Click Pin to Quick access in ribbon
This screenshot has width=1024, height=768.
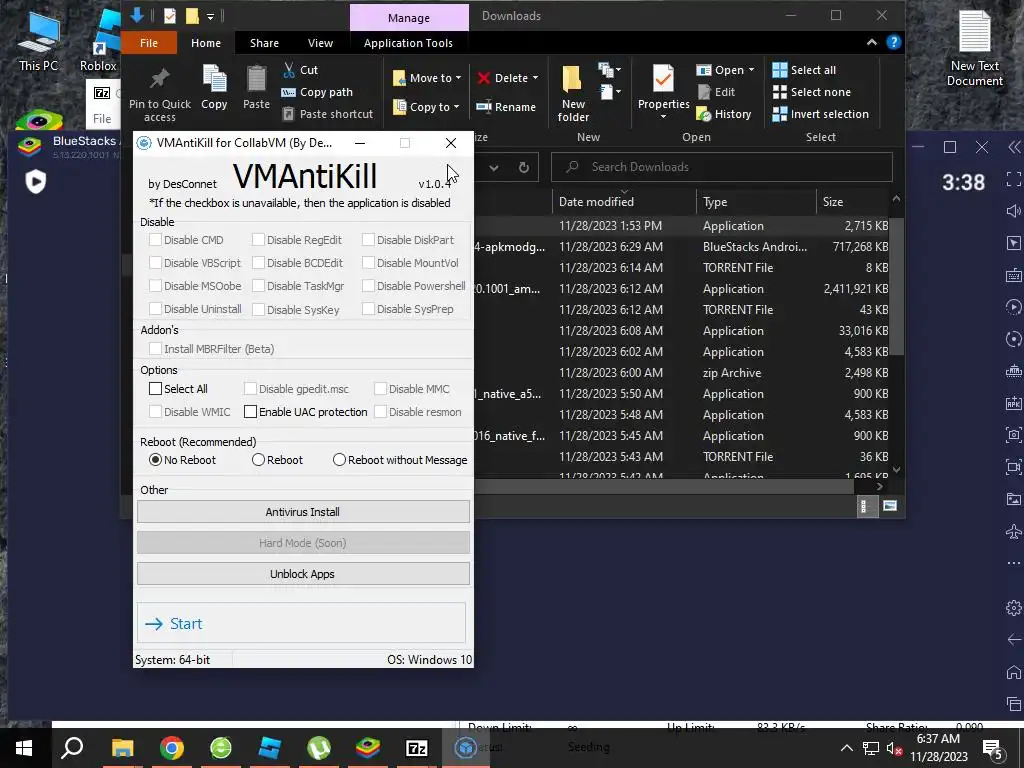point(159,94)
